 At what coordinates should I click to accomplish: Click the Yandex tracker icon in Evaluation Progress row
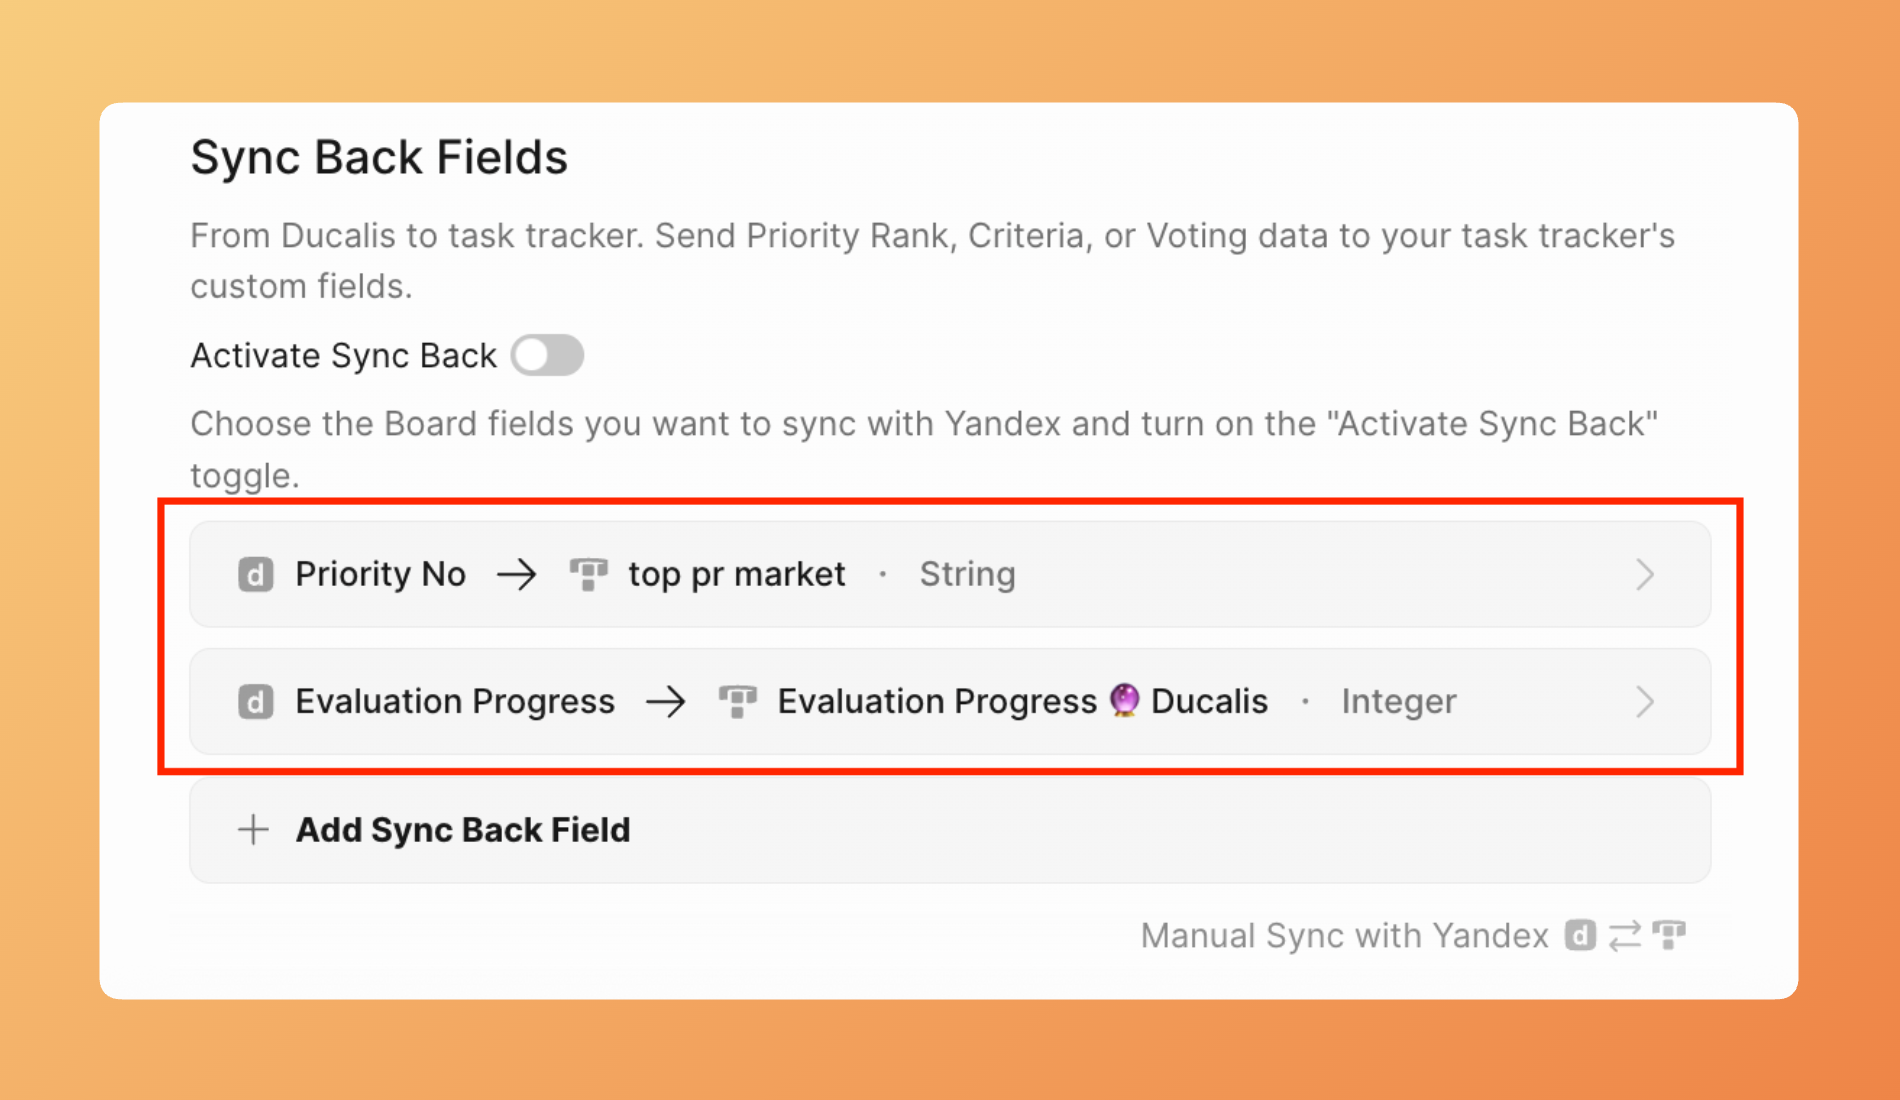click(737, 702)
